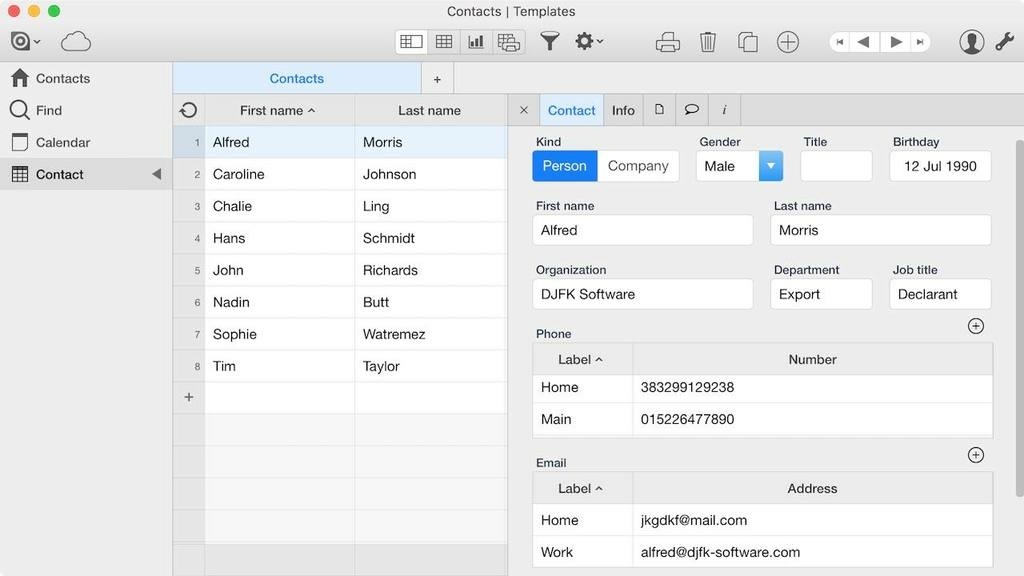Close the record detail panel
The image size is (1024, 576).
(x=524, y=110)
